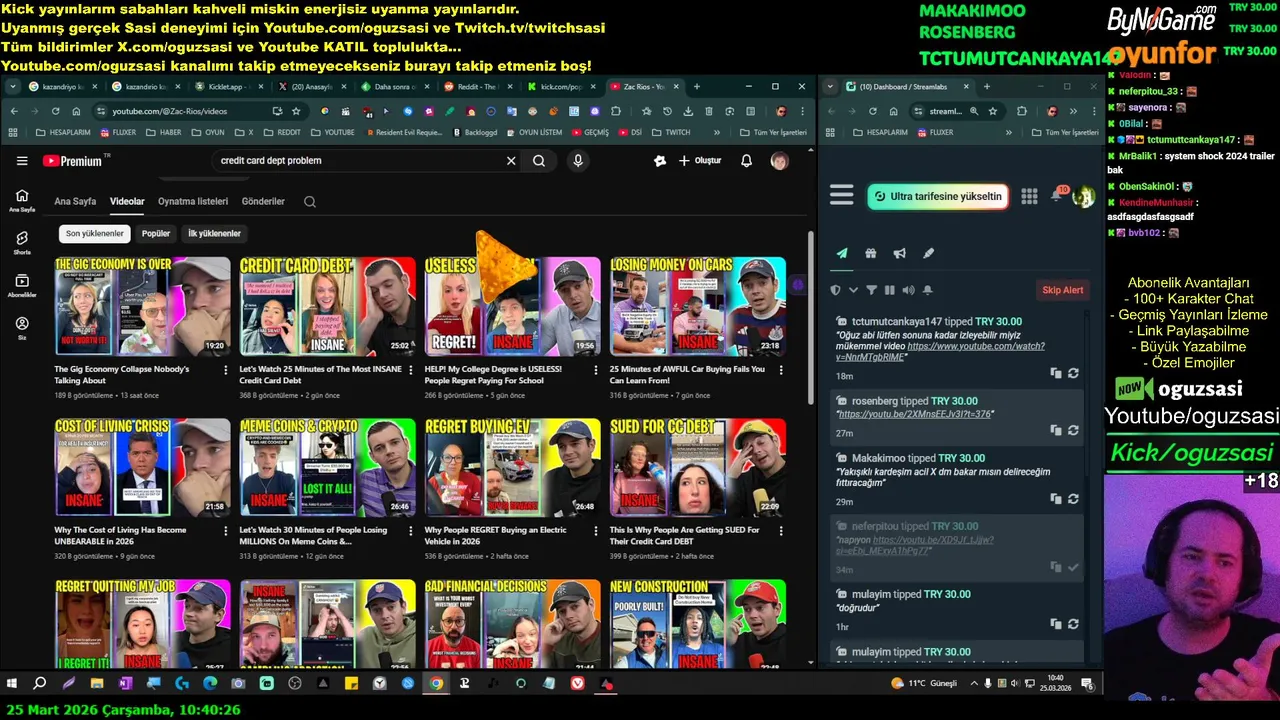Open the TWITCH bookmarks folder

coord(671,132)
